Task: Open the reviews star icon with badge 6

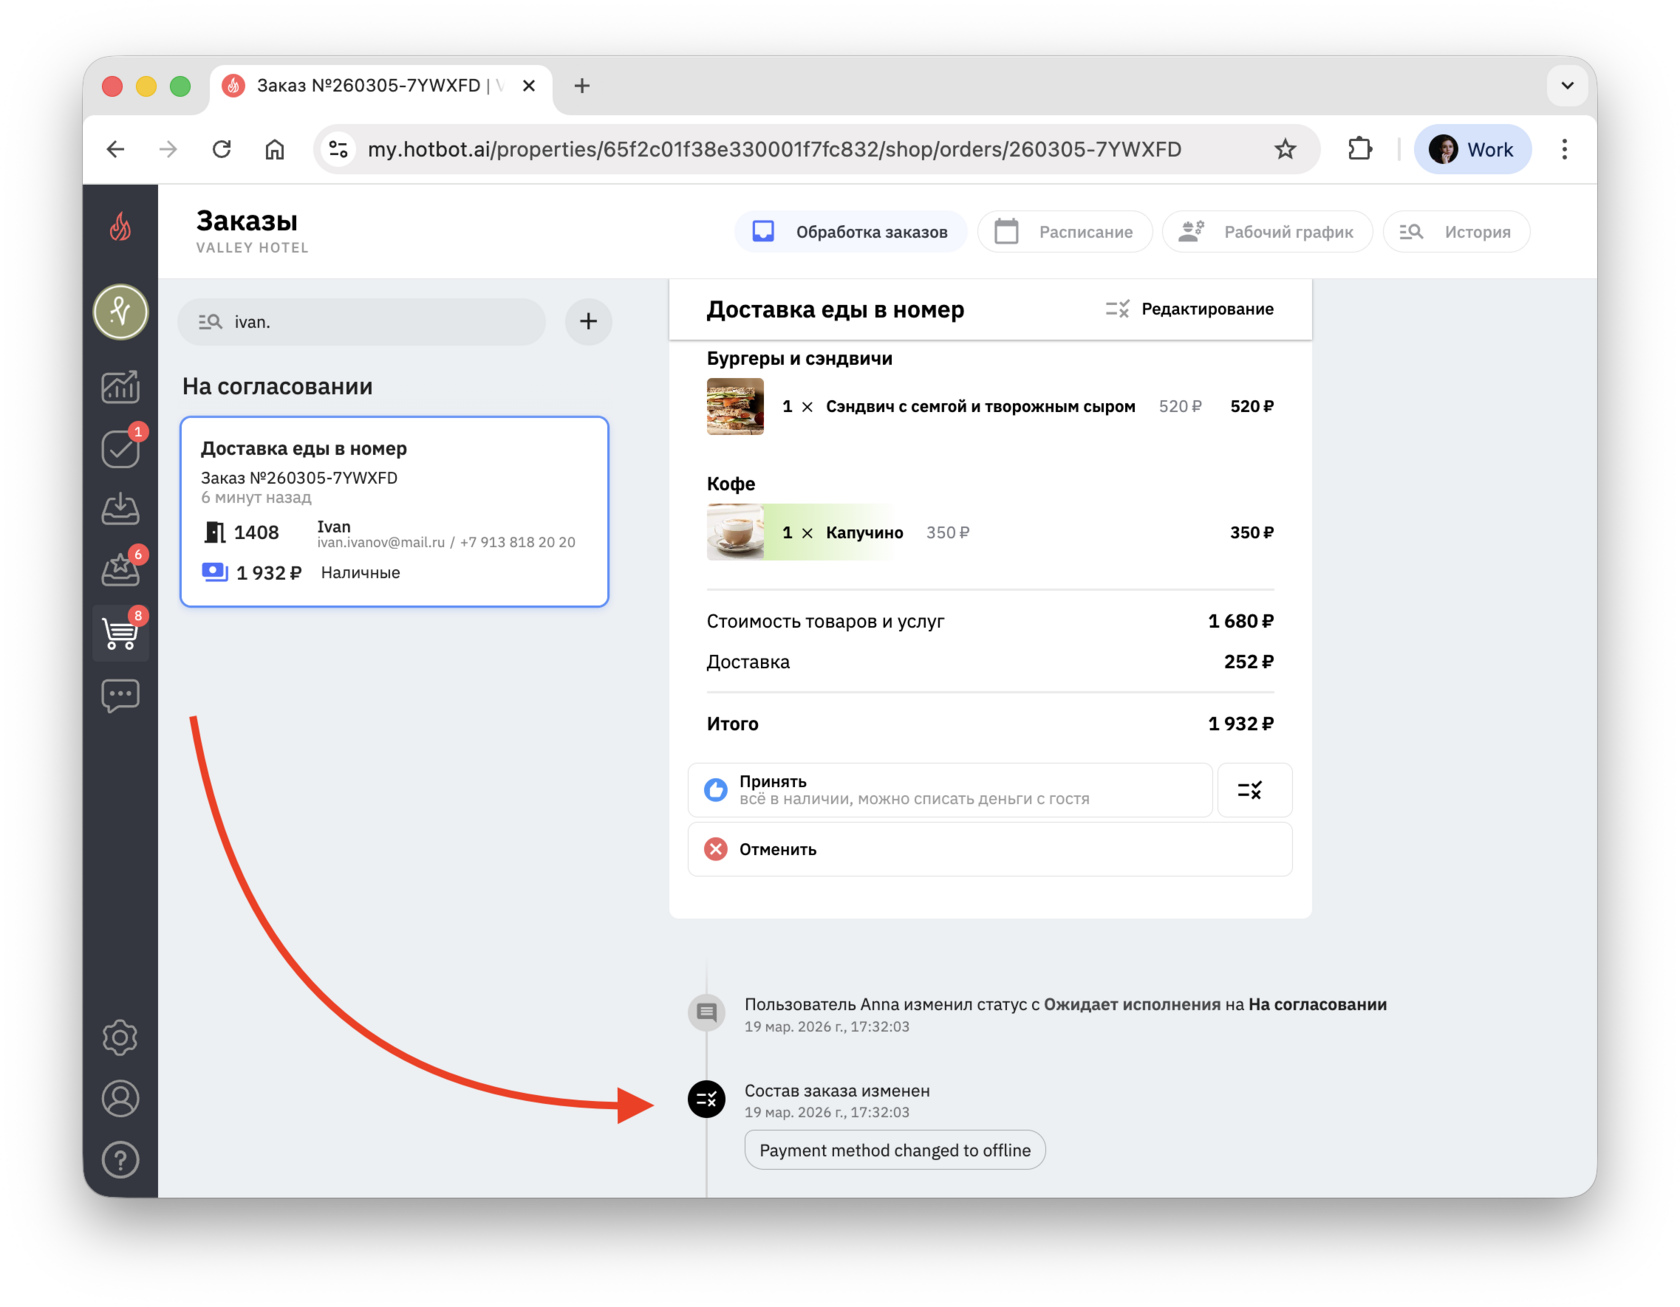Action: (x=121, y=570)
